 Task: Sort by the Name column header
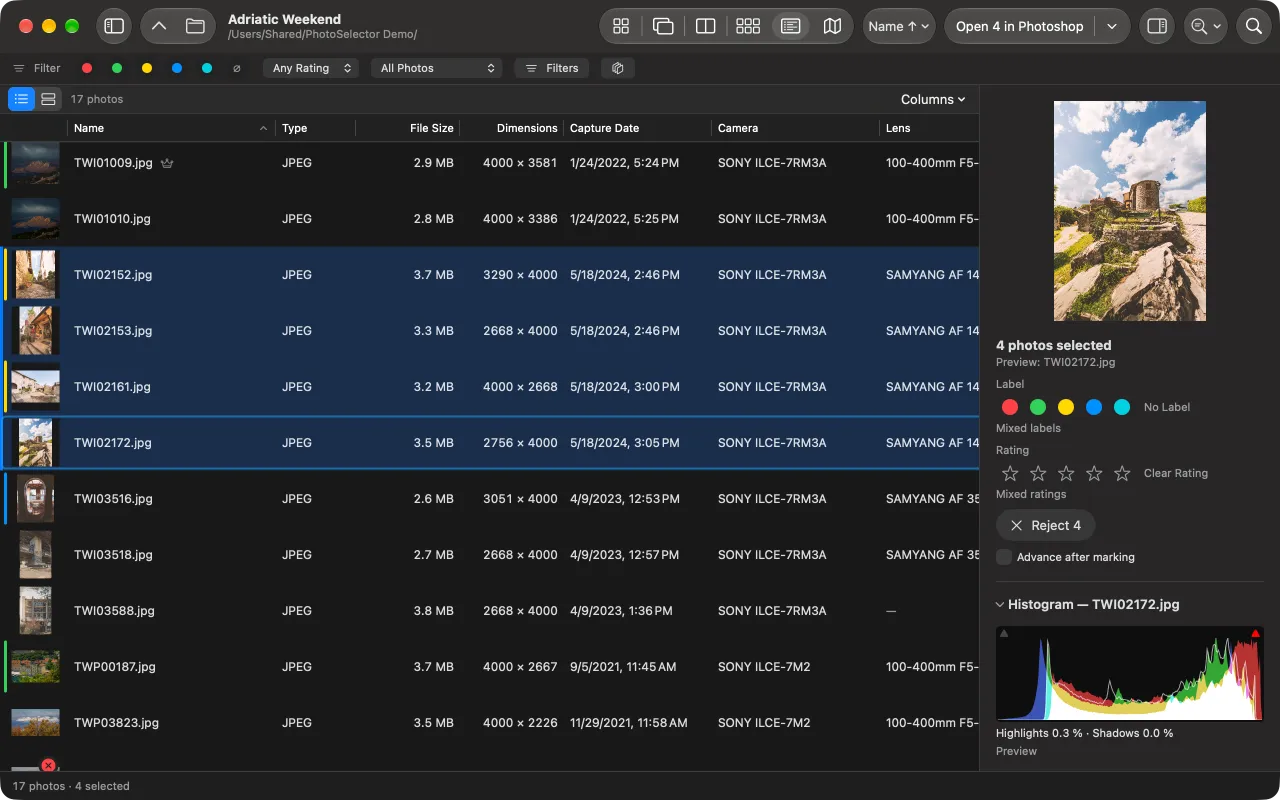(171, 128)
